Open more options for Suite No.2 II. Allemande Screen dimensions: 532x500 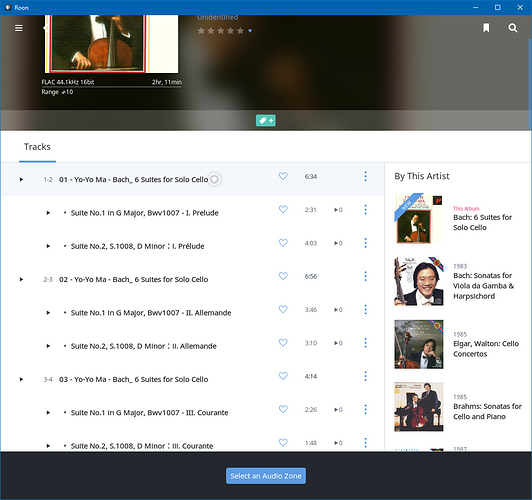(x=365, y=343)
